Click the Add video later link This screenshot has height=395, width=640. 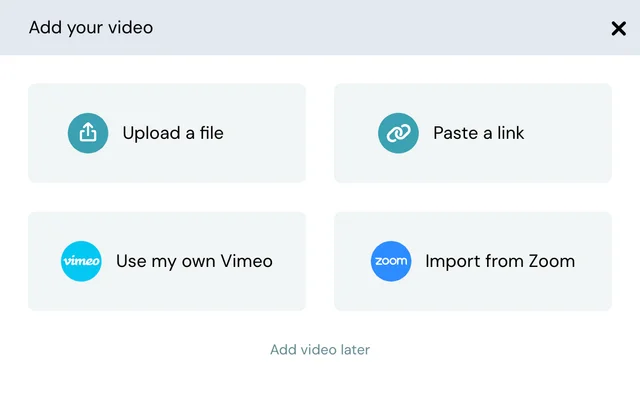click(x=320, y=350)
